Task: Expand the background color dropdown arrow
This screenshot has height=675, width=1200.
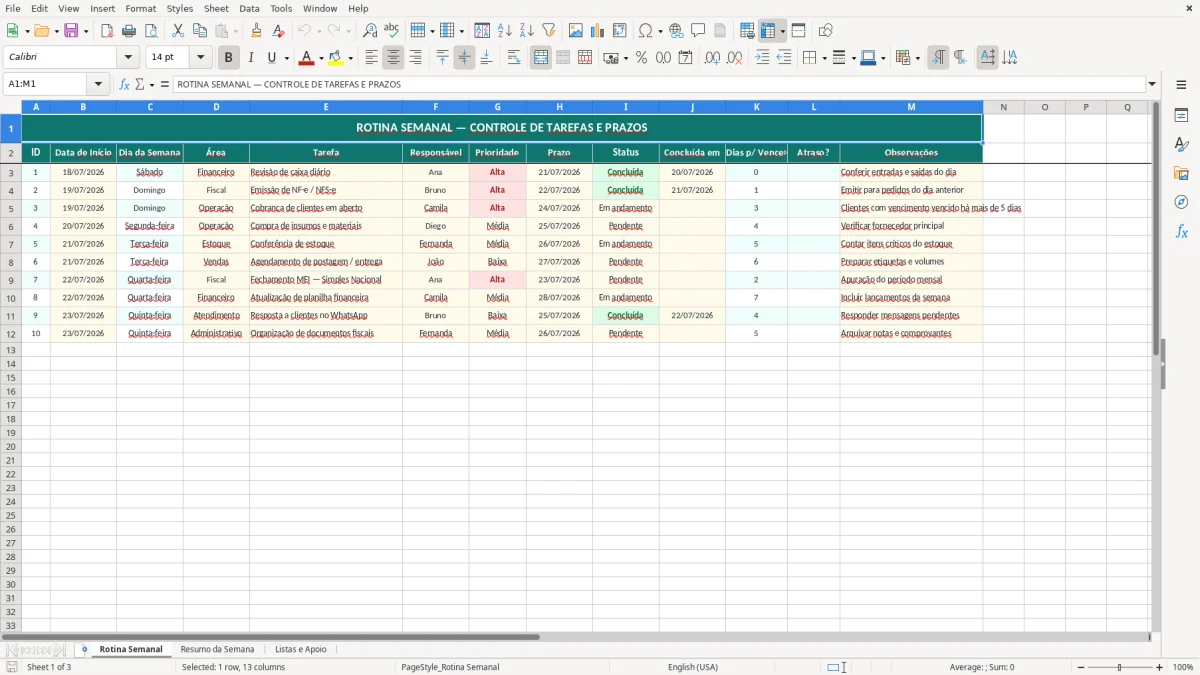Action: click(x=350, y=58)
